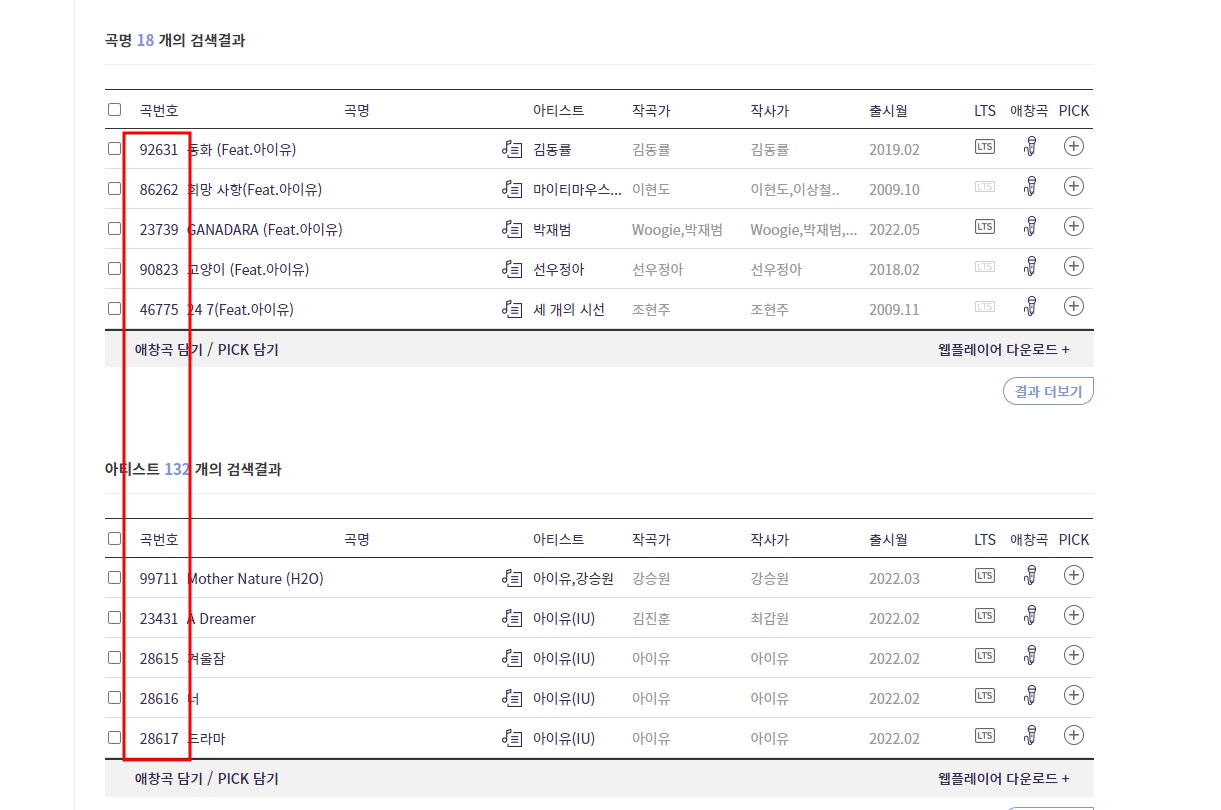The height and width of the screenshot is (810, 1221).
Task: Click LTS icon for GANADARA row
Action: pyautogui.click(x=985, y=227)
